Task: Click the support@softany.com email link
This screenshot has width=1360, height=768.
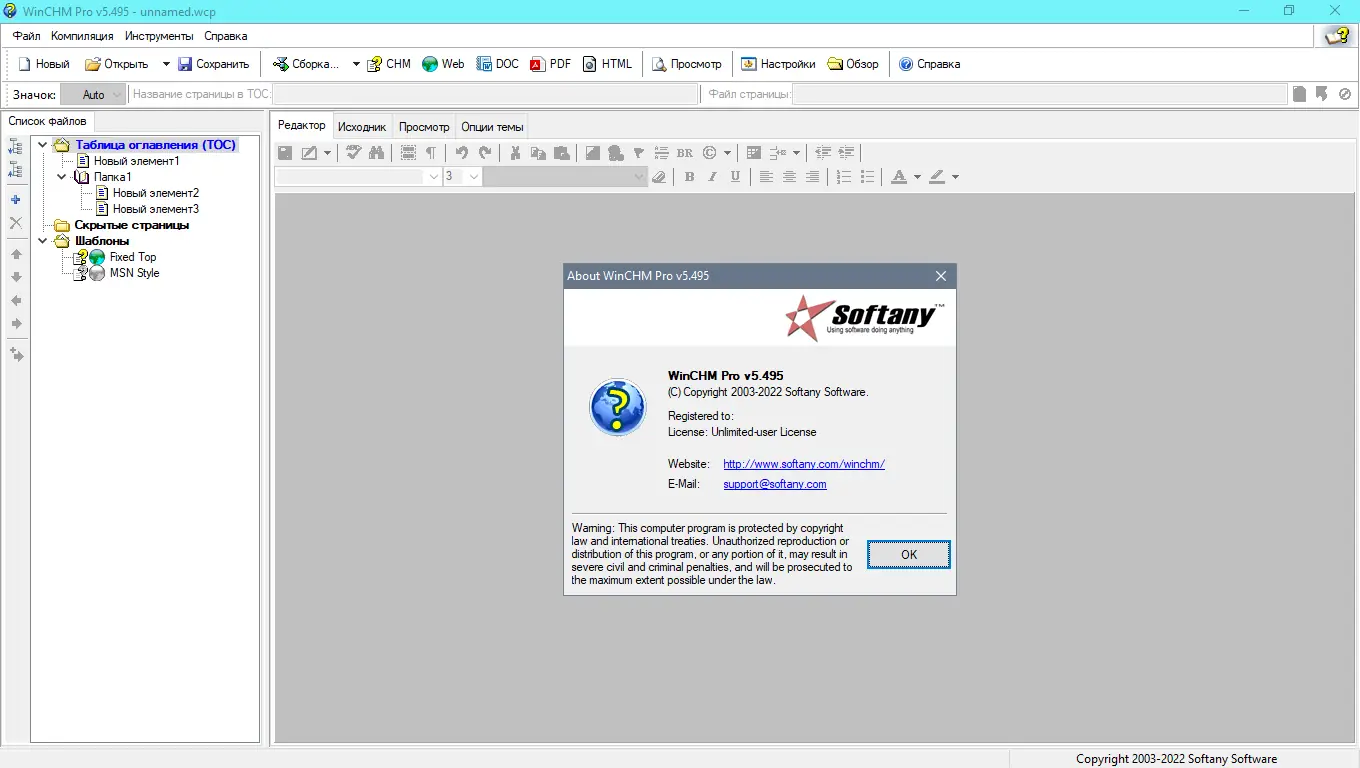Action: [775, 484]
